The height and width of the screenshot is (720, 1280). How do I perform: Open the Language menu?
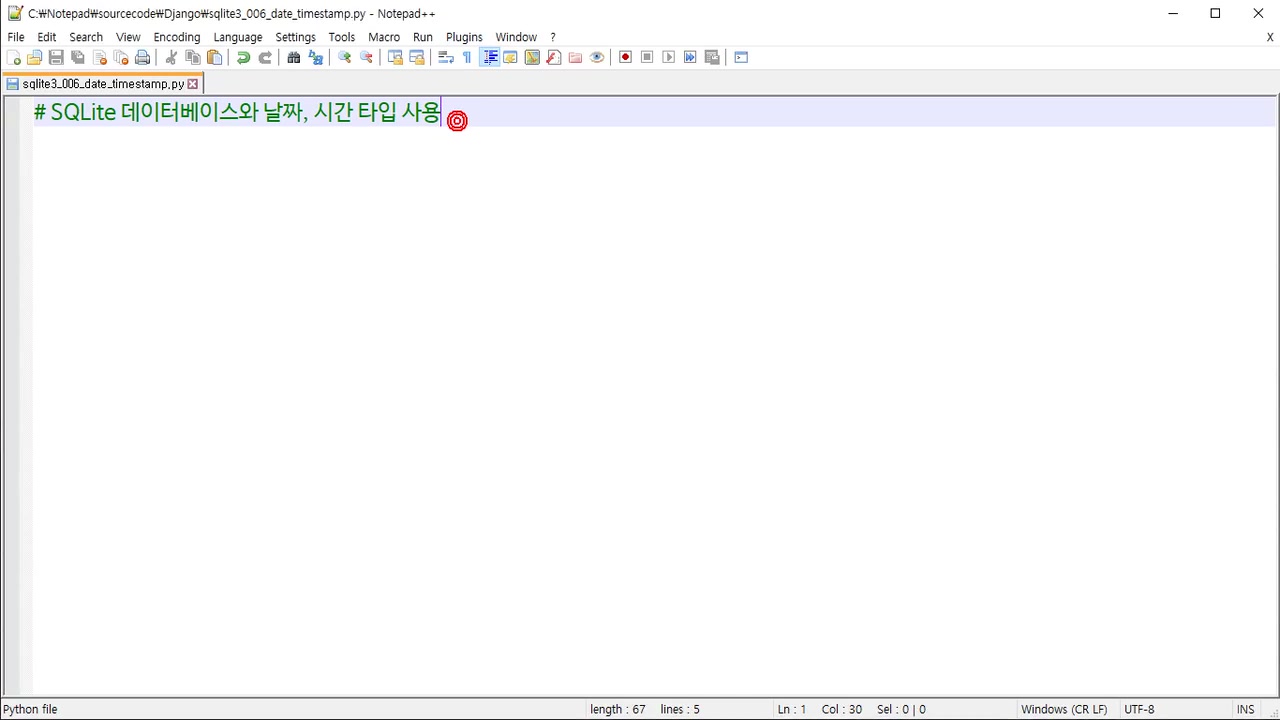[237, 37]
